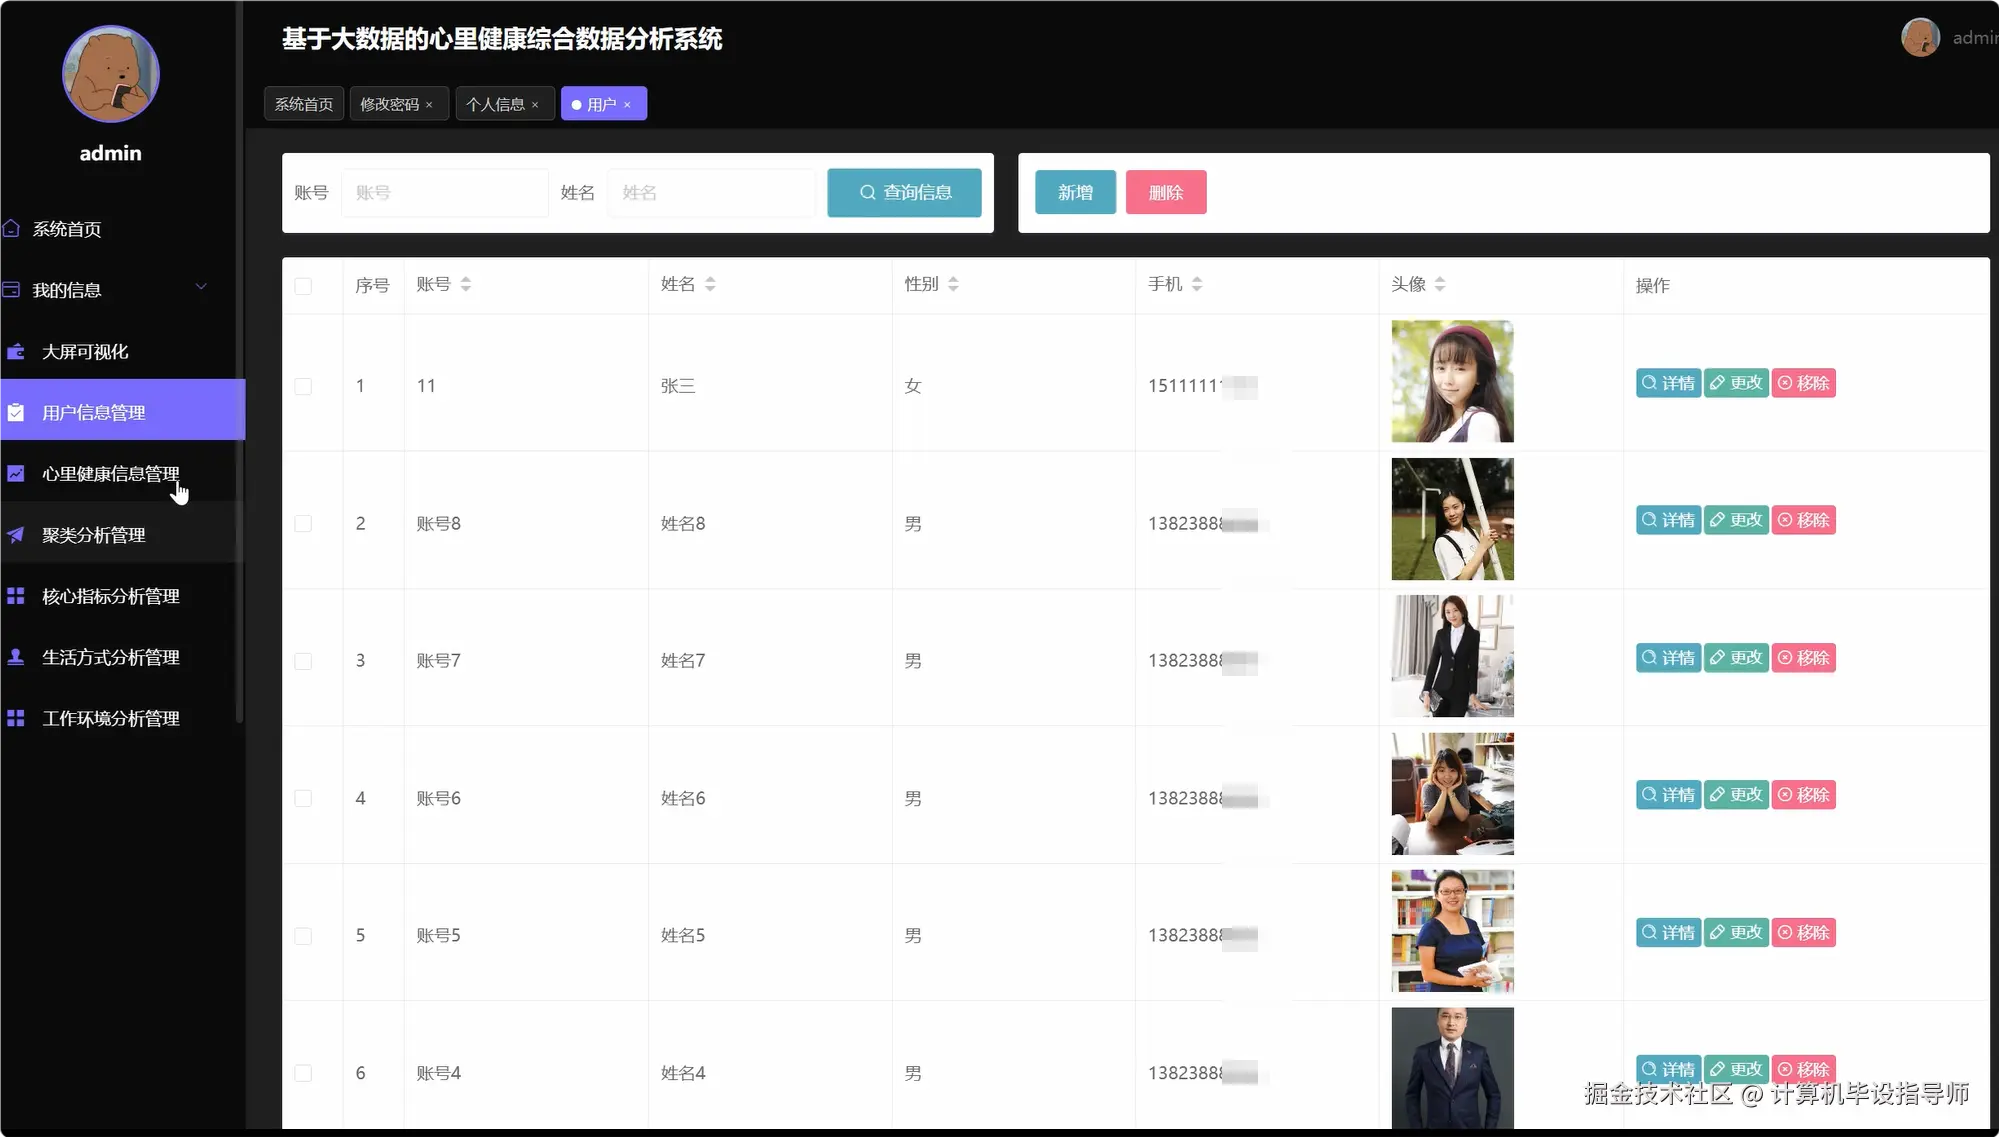Click 移除 for 账号6 row
1999x1137 pixels.
(x=1804, y=795)
